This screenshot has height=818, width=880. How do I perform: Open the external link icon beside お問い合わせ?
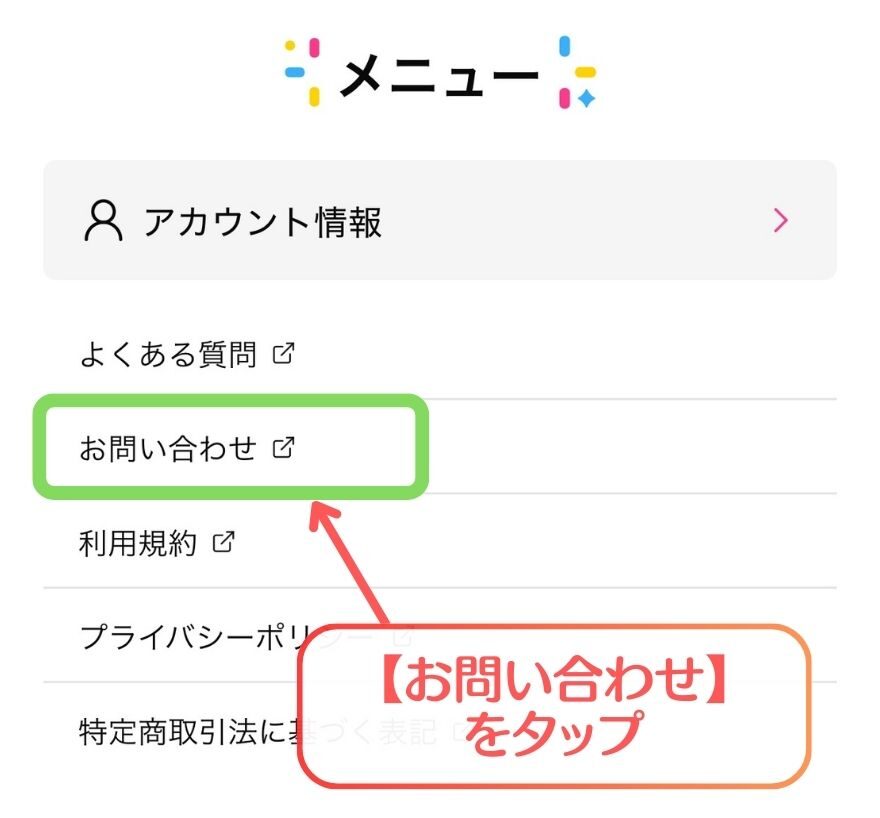coord(285,448)
